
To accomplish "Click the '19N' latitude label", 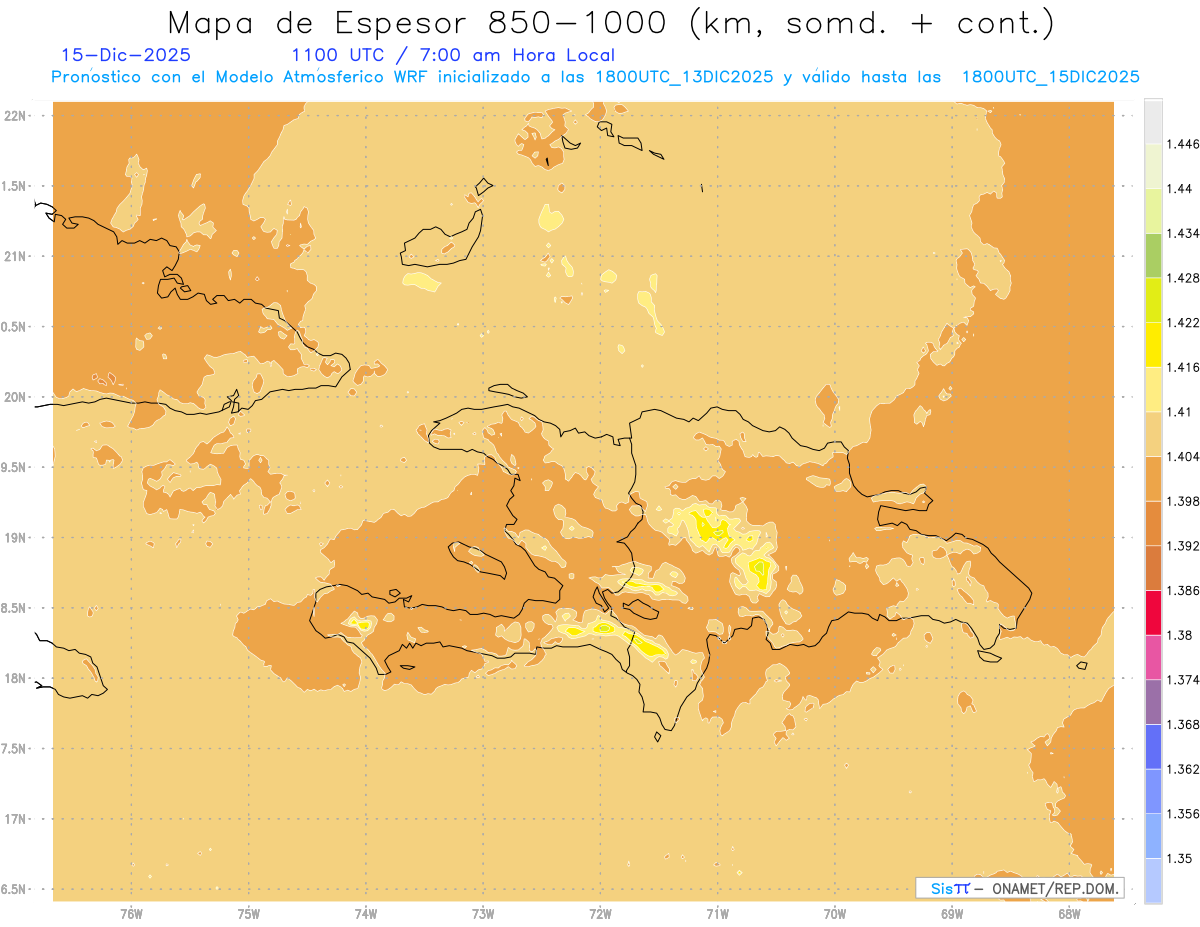I will (17, 537).
